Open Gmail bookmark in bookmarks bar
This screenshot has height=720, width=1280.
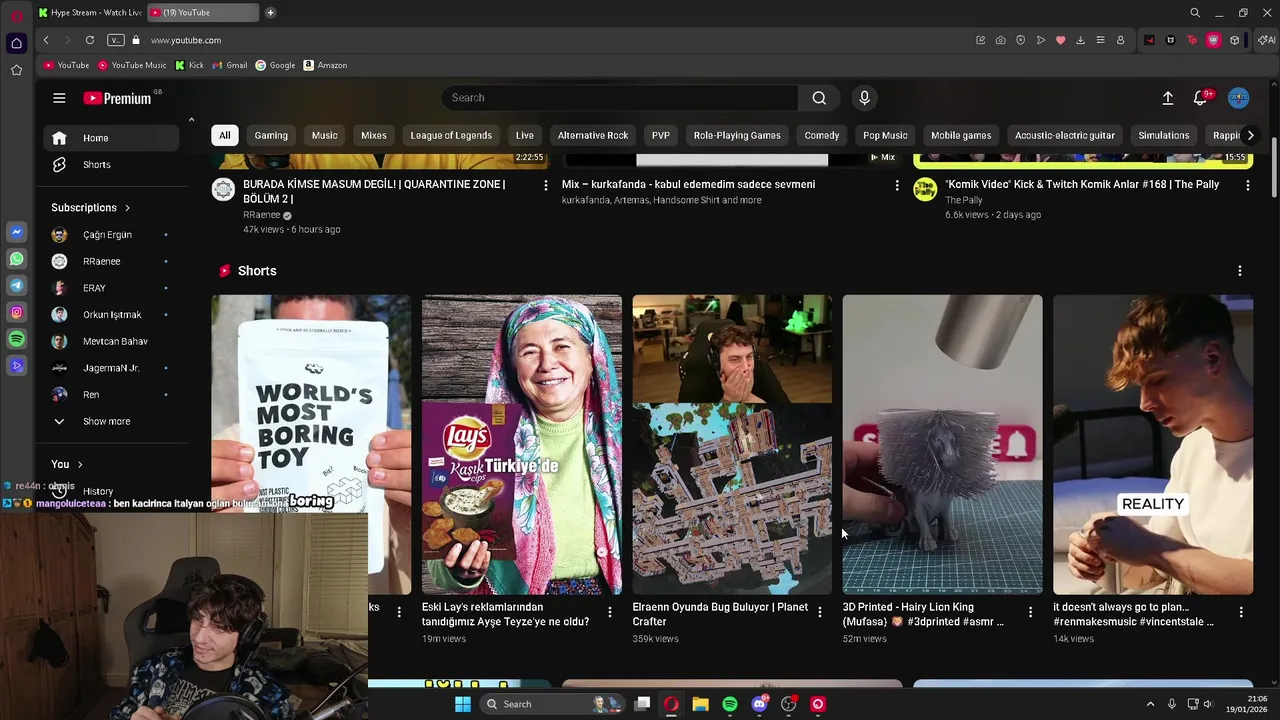tap(229, 65)
